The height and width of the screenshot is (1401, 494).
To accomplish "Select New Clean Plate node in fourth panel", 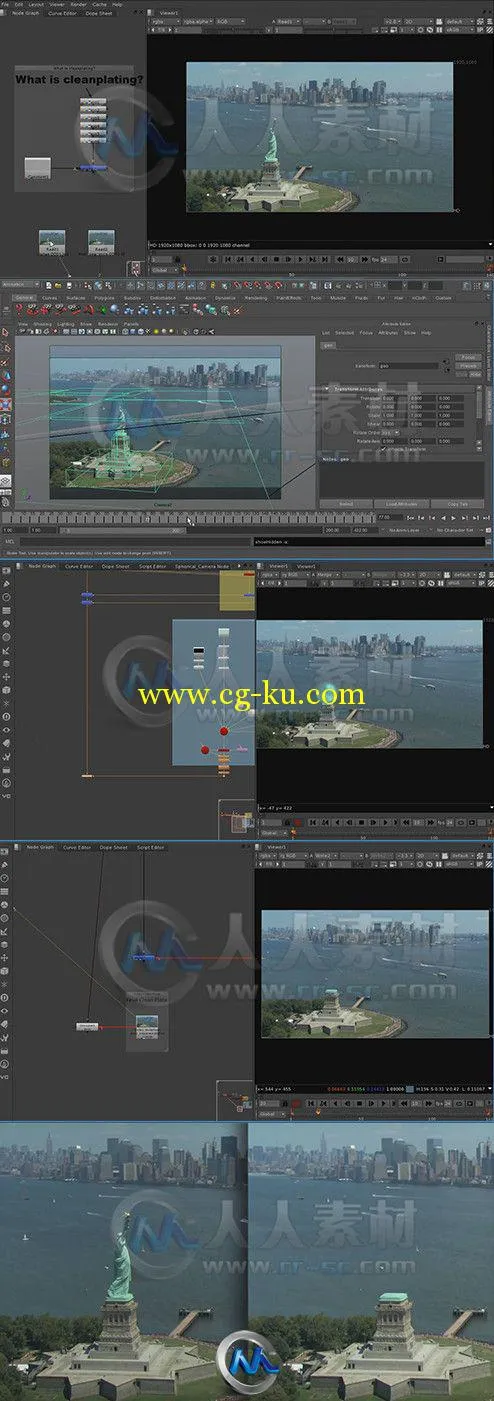I will pyautogui.click(x=146, y=1026).
